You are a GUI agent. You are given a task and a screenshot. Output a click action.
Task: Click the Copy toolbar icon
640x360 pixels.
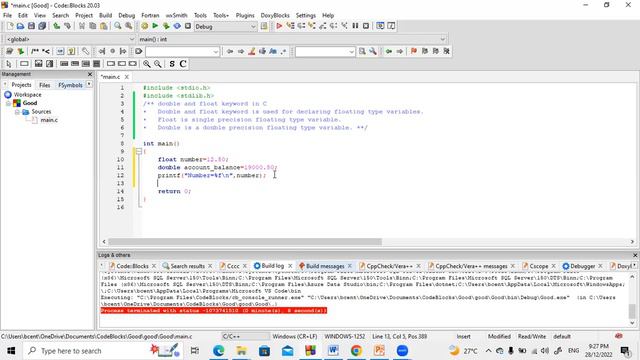pos(93,26)
